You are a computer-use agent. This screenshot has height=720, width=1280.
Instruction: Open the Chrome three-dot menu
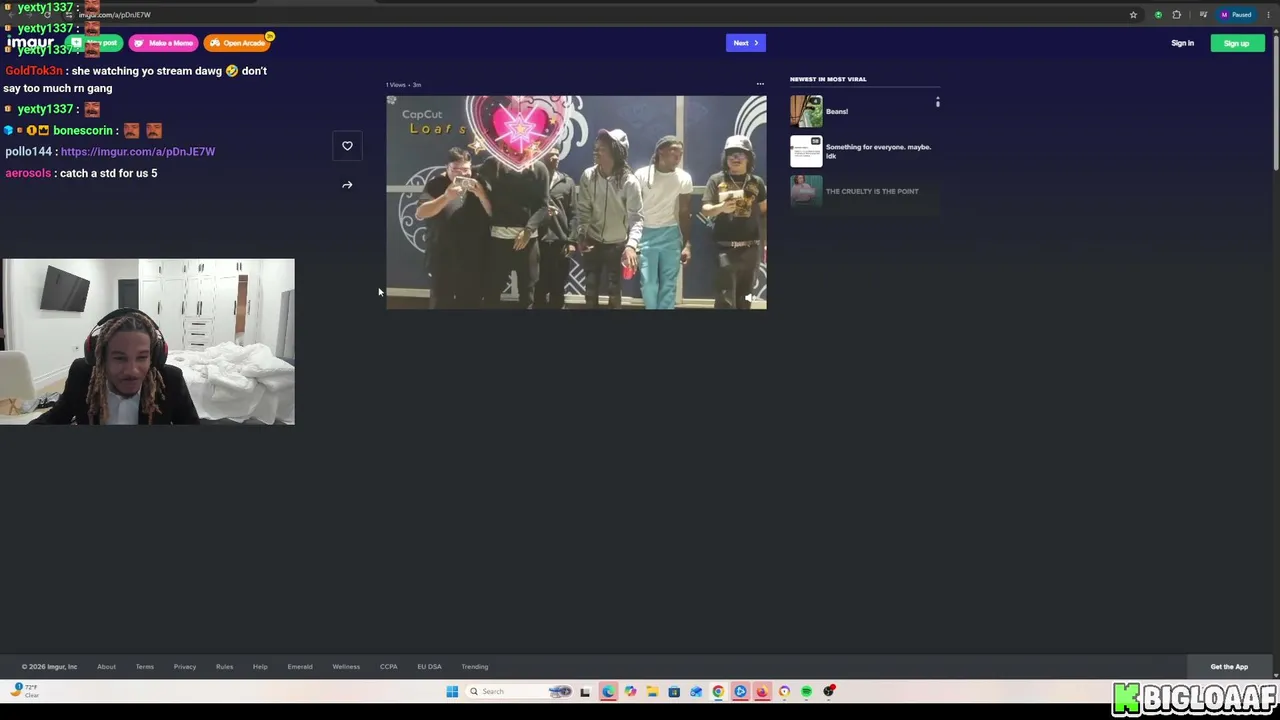(1267, 15)
